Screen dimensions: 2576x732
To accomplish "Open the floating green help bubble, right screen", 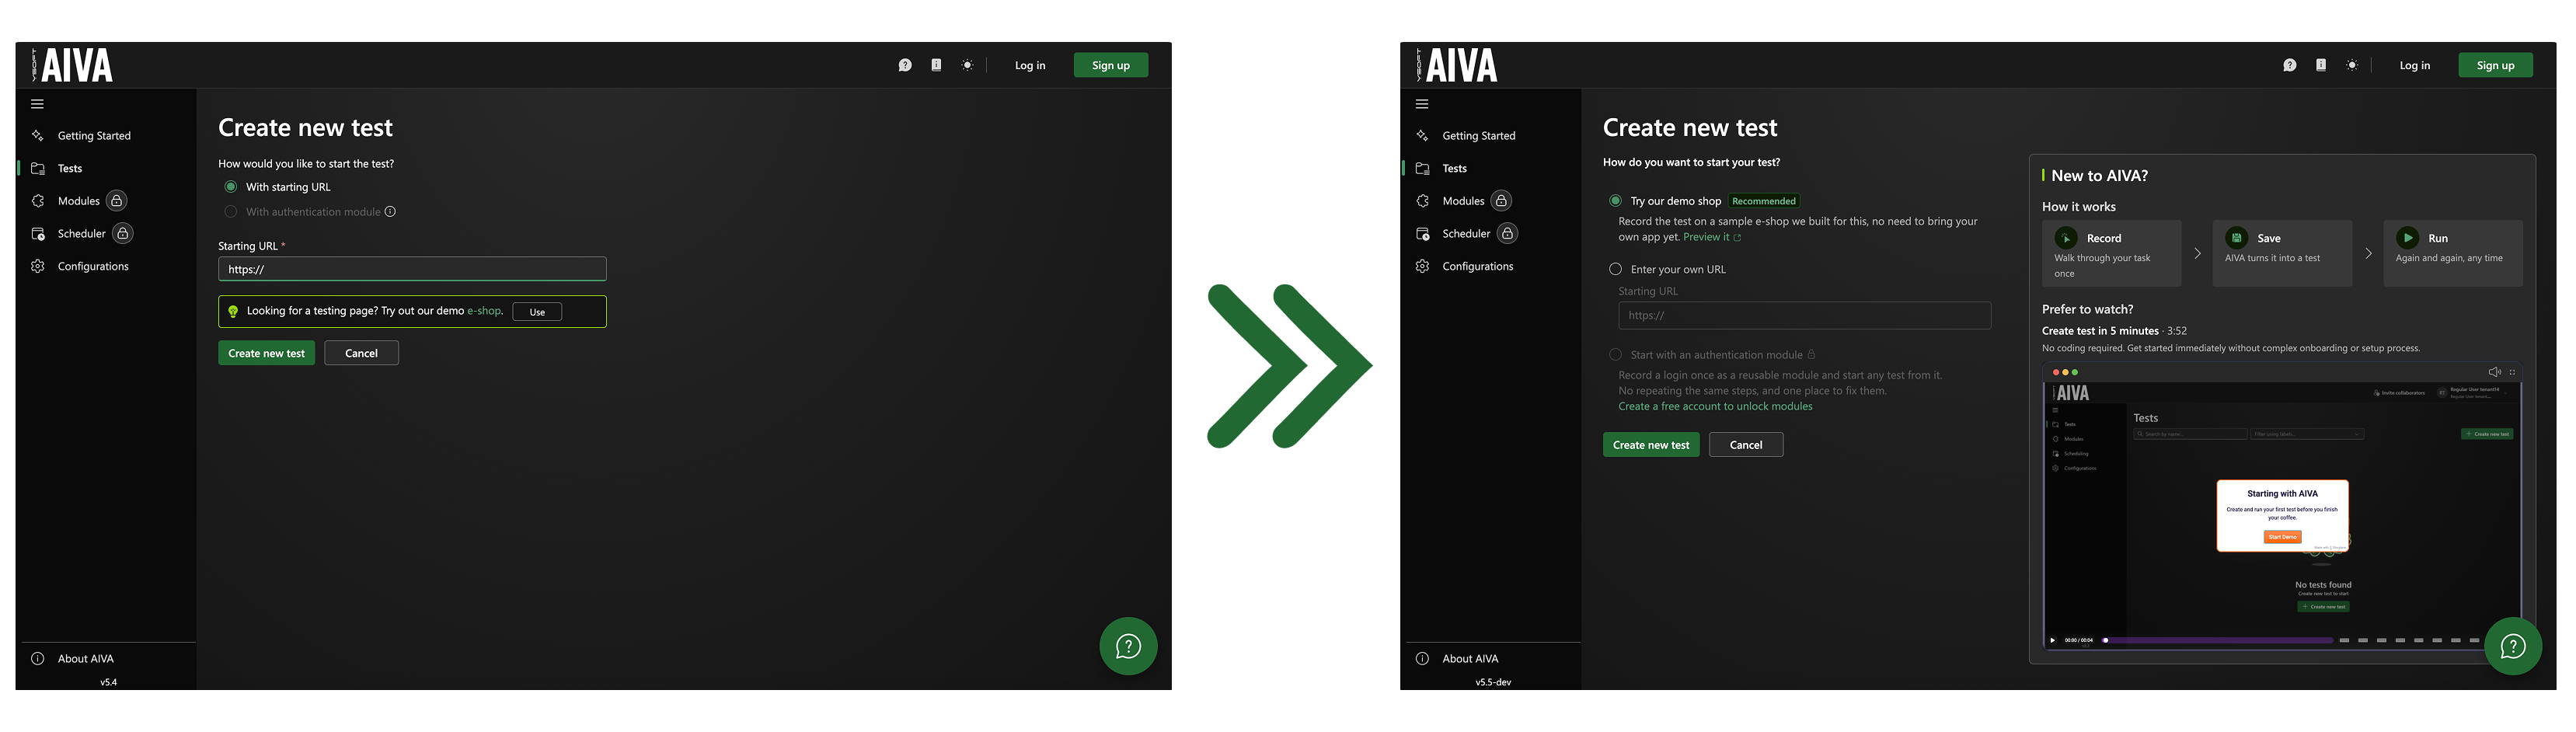I will tap(2513, 646).
